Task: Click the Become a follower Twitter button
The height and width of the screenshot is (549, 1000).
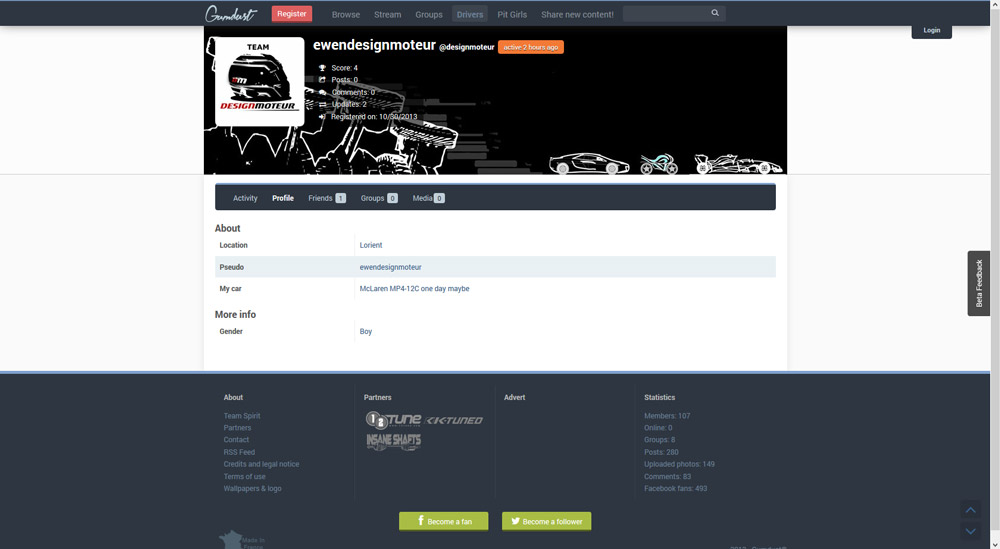Action: (x=547, y=521)
